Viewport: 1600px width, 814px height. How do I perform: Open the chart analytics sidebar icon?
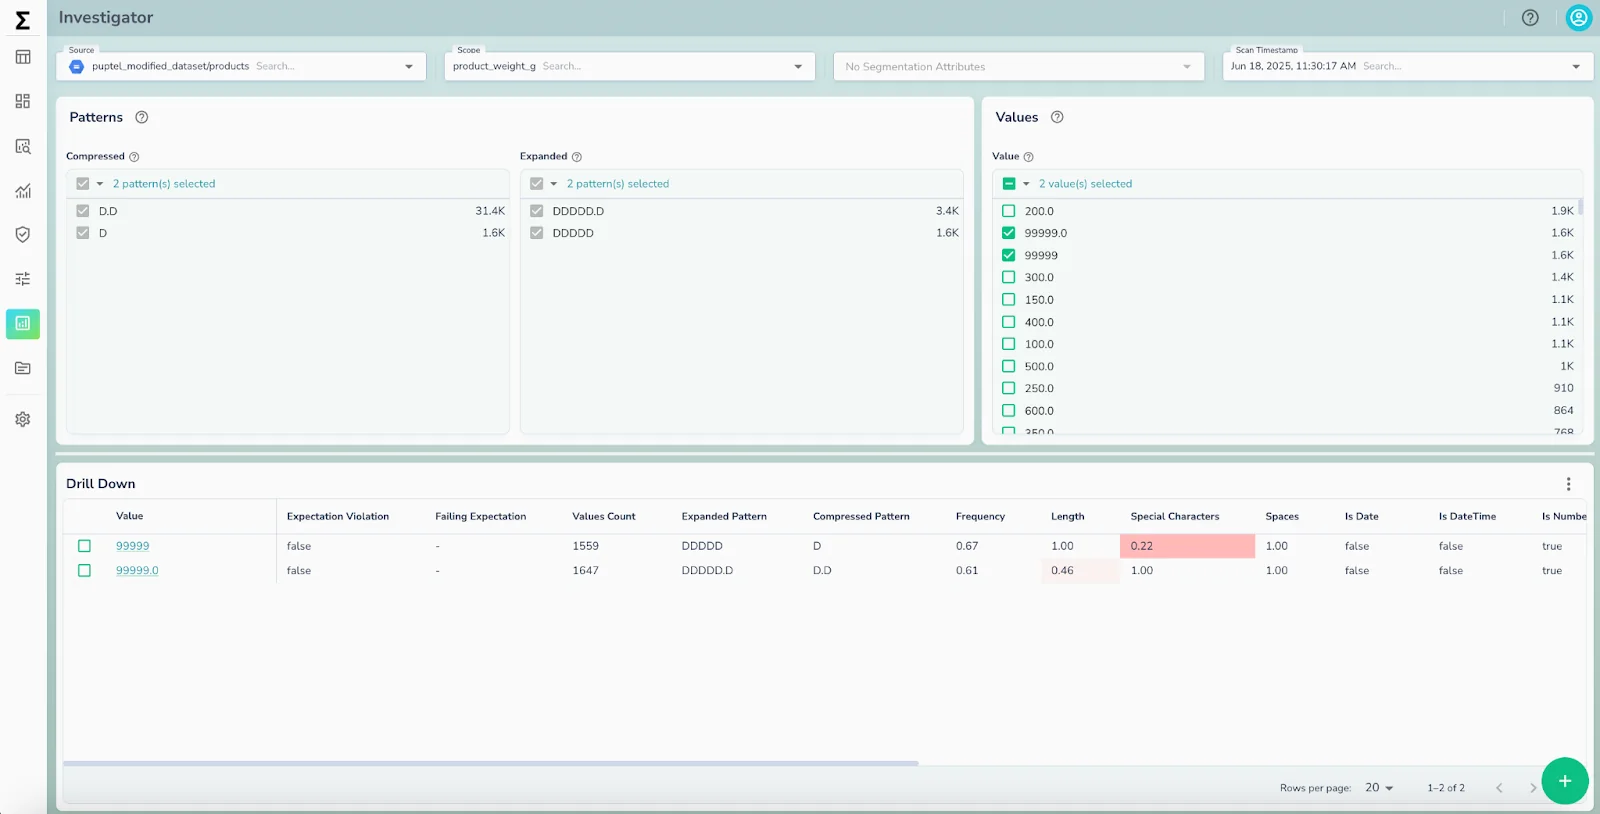point(23,190)
